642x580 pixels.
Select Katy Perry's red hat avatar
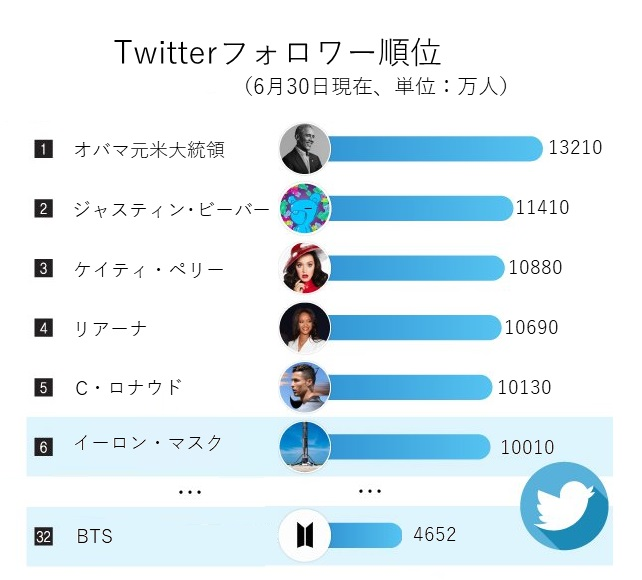pyautogui.click(x=305, y=268)
